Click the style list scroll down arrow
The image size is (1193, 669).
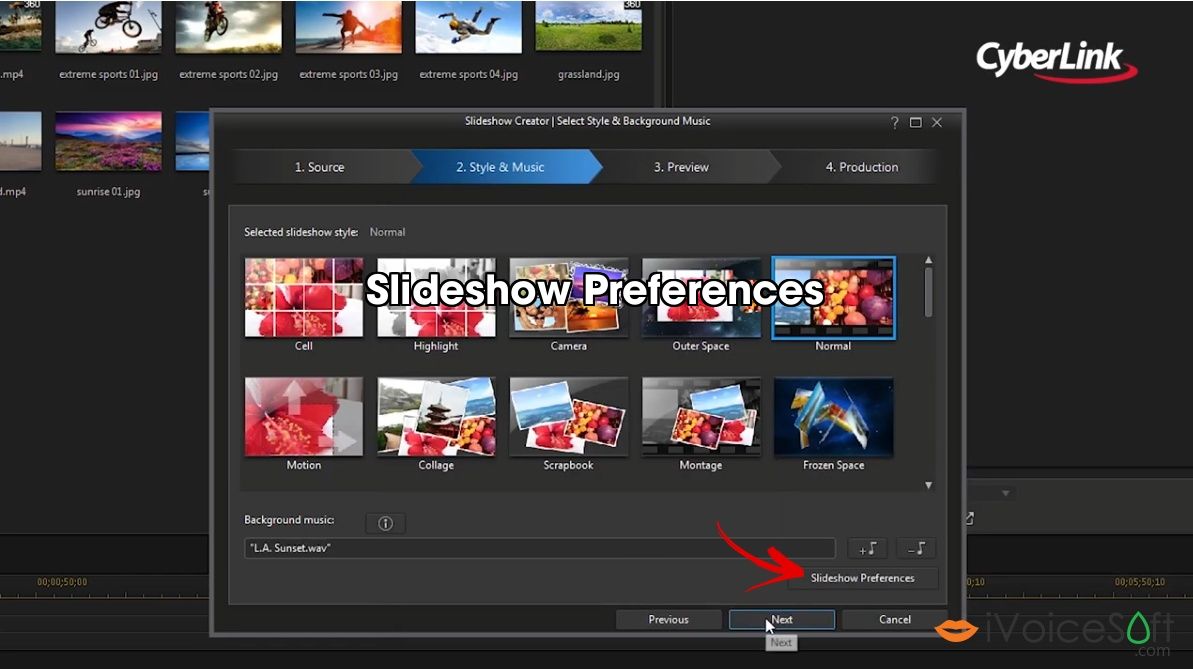(928, 485)
